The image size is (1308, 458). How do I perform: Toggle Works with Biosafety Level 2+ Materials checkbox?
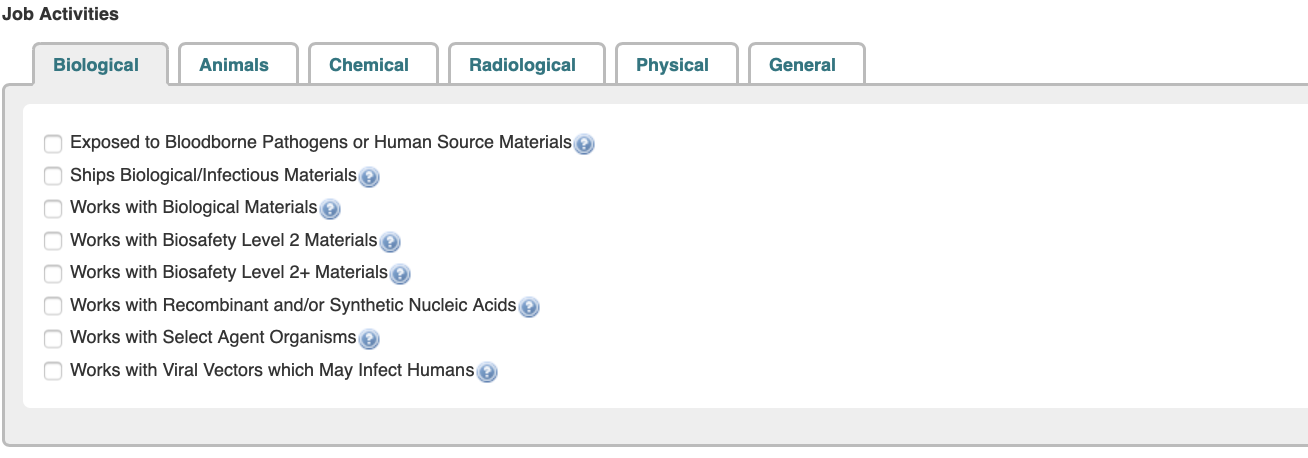(x=53, y=274)
